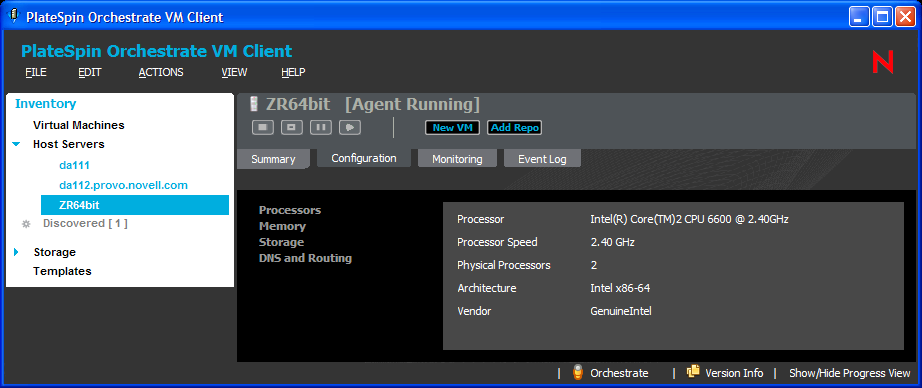Select the ZR64bit host entry

tap(135, 205)
